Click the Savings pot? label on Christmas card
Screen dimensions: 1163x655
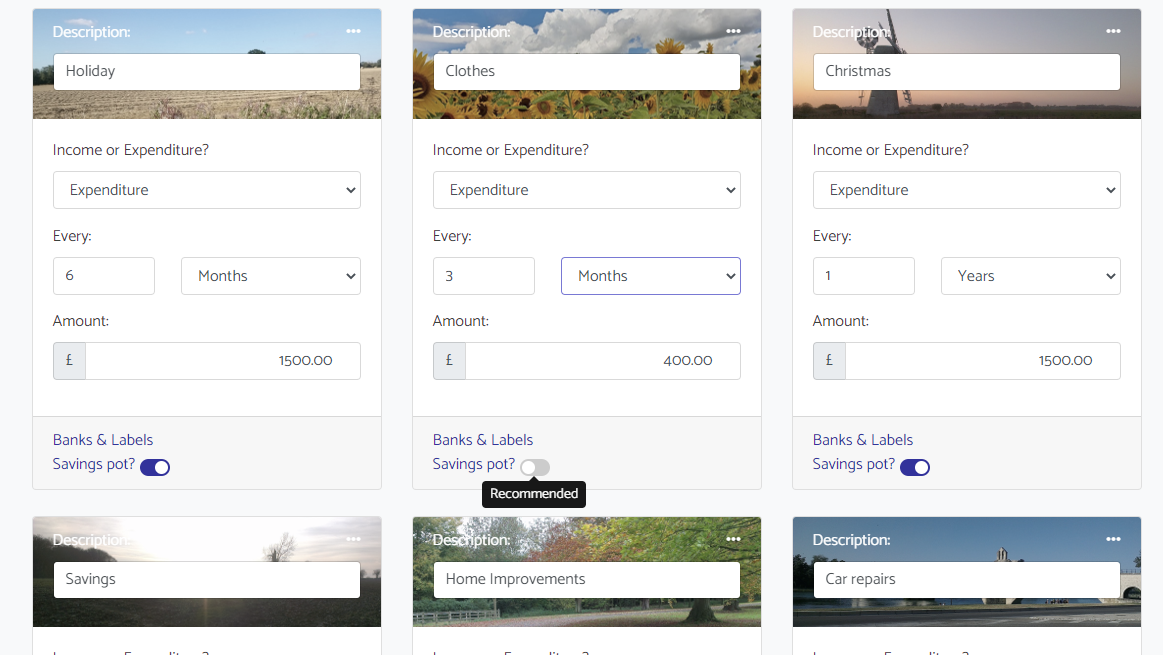pos(854,464)
